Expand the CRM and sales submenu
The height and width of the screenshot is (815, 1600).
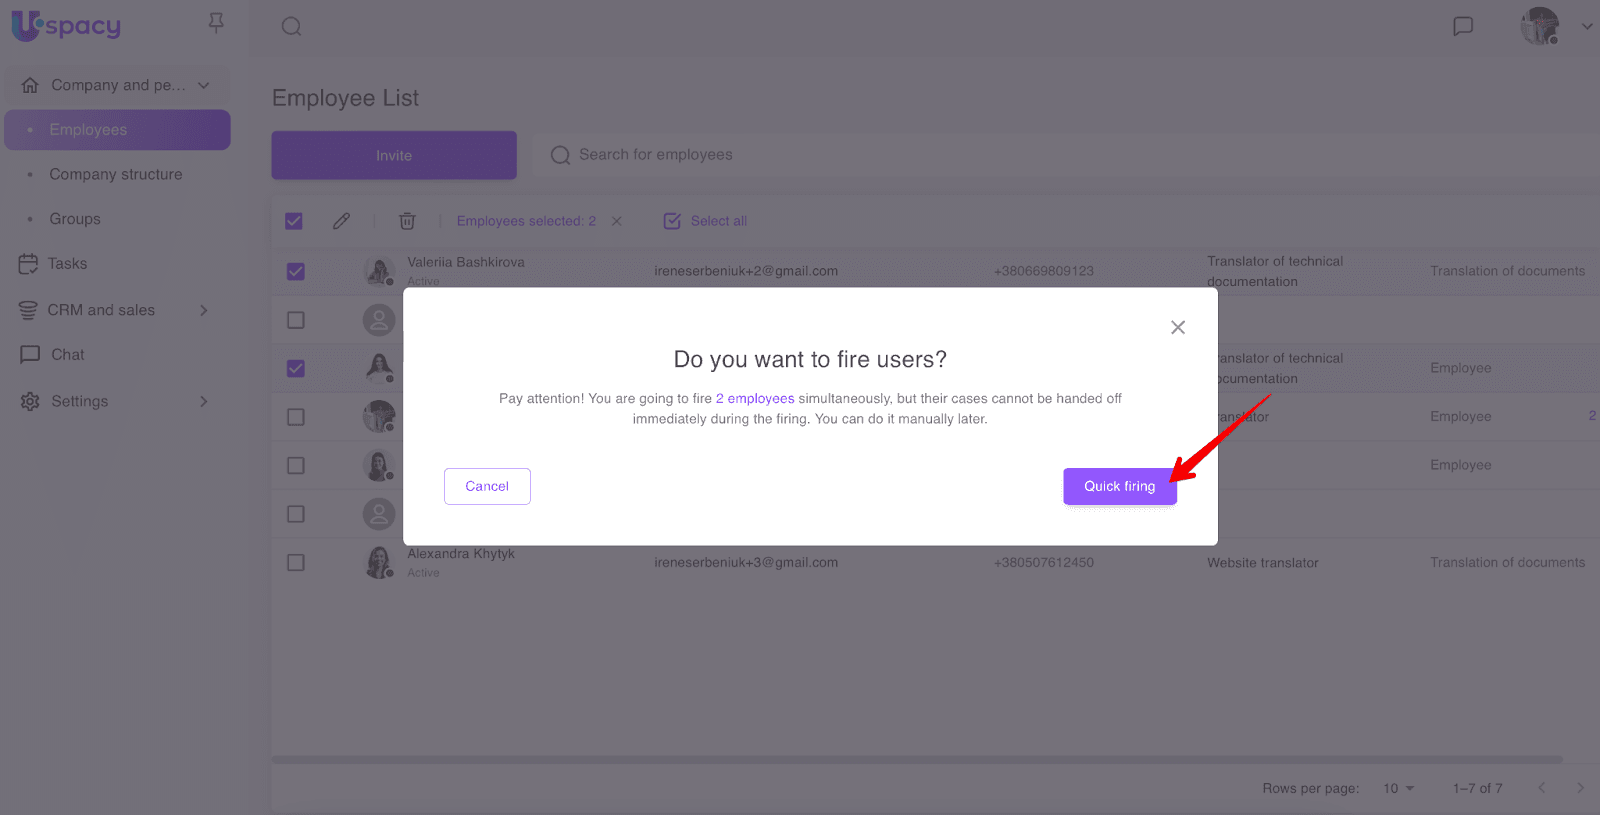pyautogui.click(x=204, y=310)
